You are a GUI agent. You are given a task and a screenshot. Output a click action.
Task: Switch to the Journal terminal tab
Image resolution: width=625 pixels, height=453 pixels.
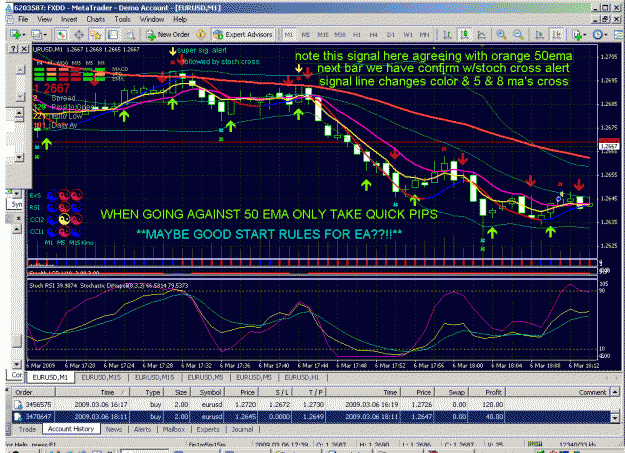(x=242, y=429)
